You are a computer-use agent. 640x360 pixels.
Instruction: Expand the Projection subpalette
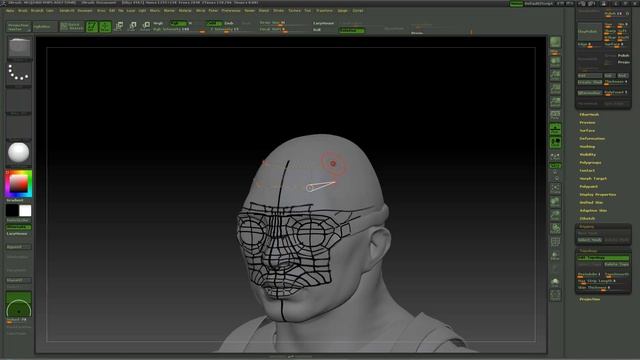coord(590,299)
